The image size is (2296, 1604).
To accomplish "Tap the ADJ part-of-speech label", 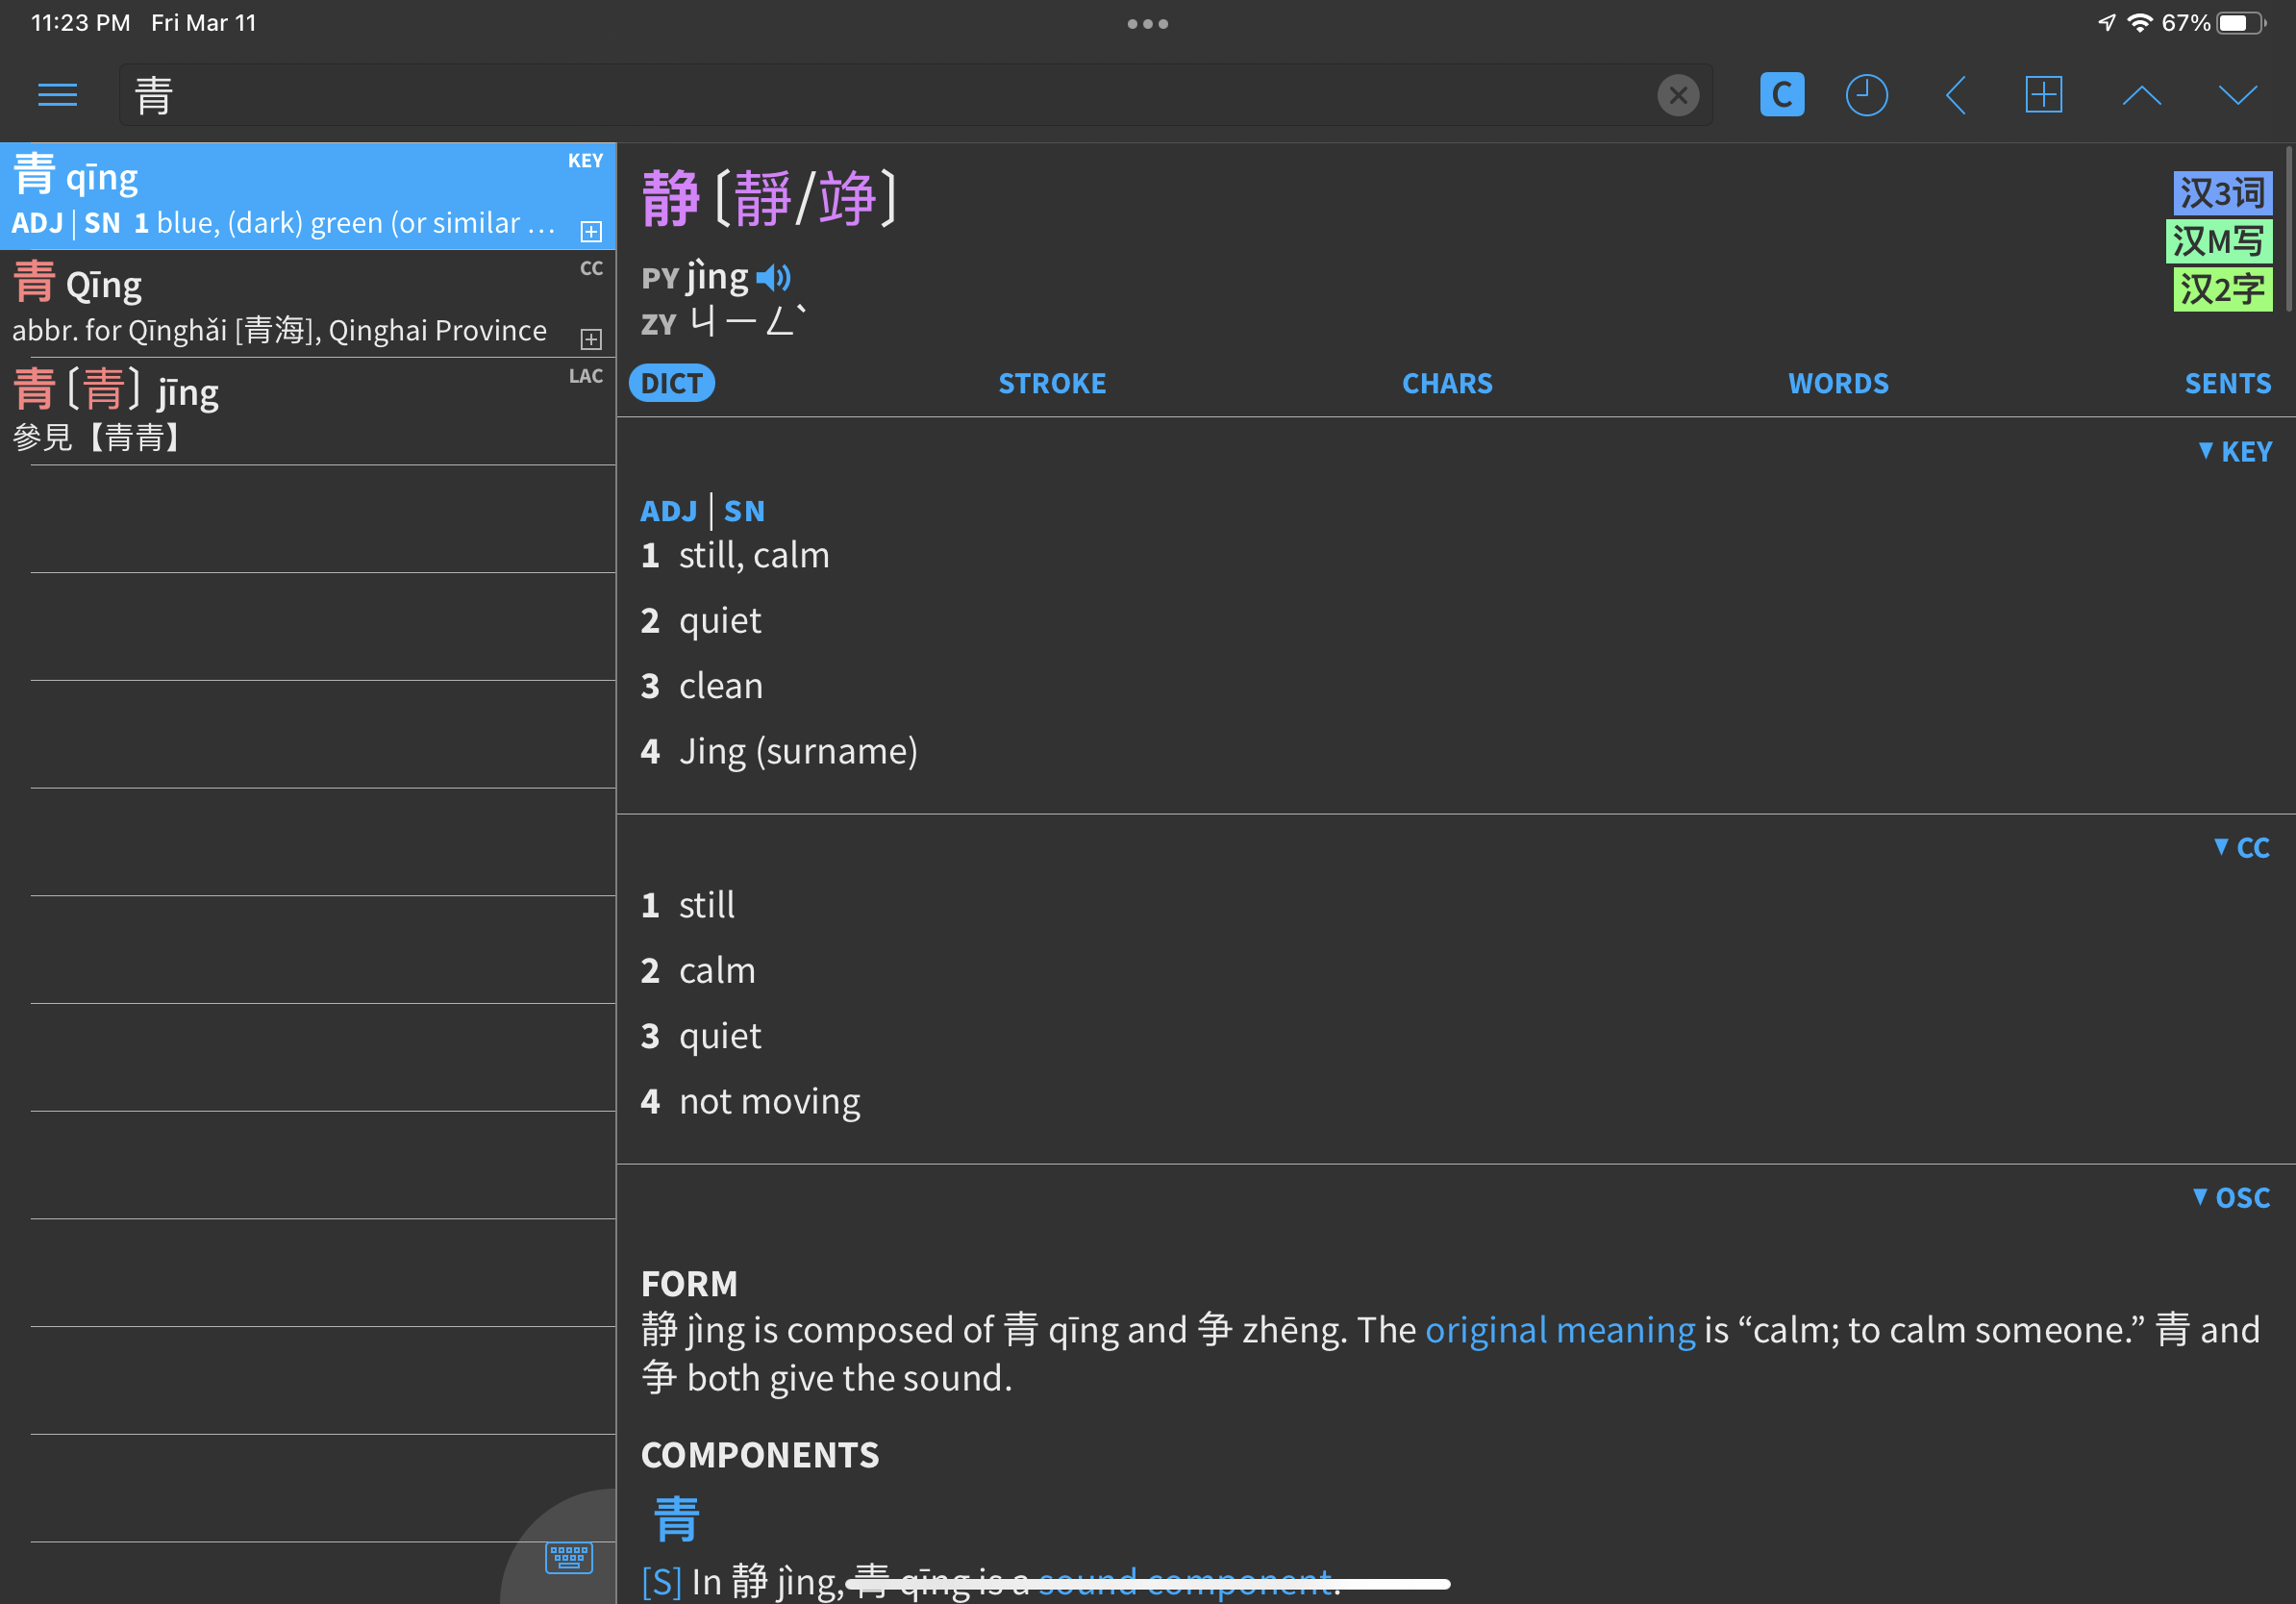I will (668, 511).
